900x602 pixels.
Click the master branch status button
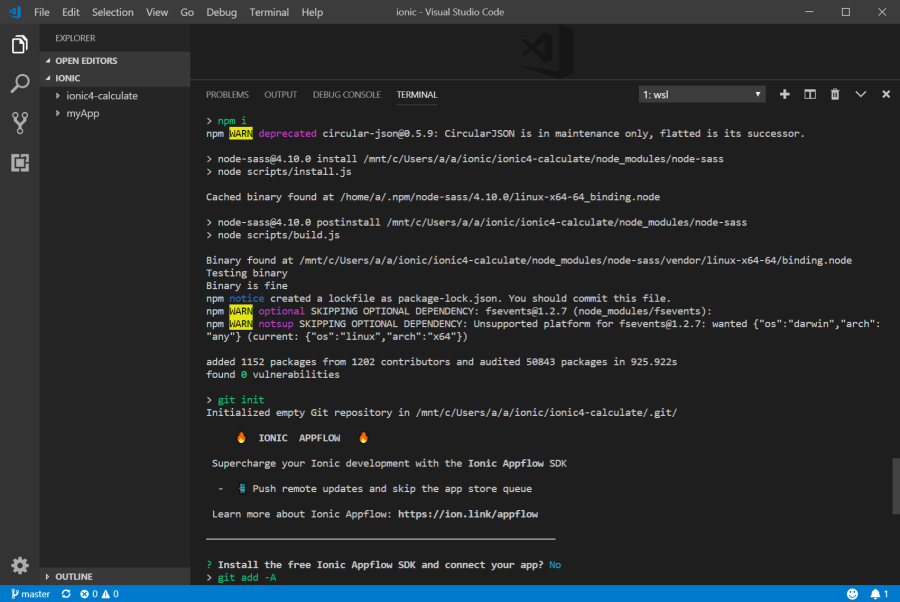pos(30,594)
